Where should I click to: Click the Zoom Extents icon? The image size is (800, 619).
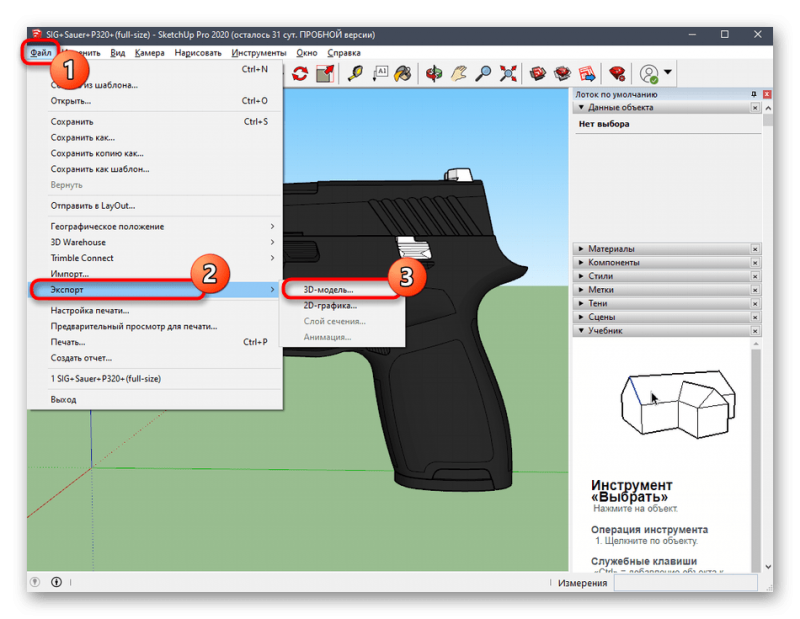508,74
